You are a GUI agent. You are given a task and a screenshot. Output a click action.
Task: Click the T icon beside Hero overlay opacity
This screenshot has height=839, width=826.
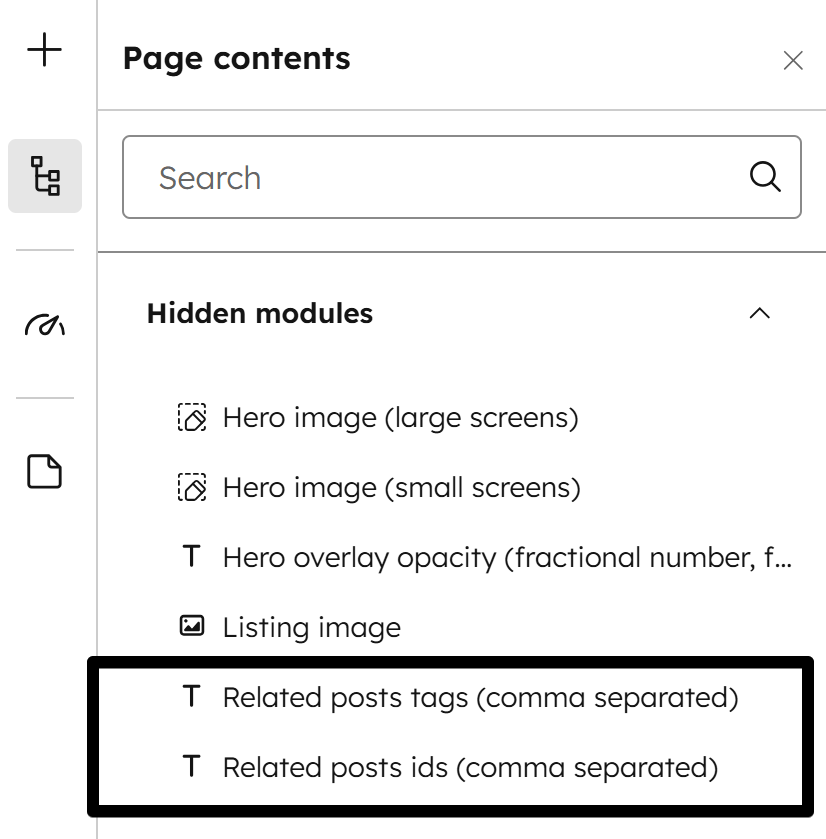(191, 557)
